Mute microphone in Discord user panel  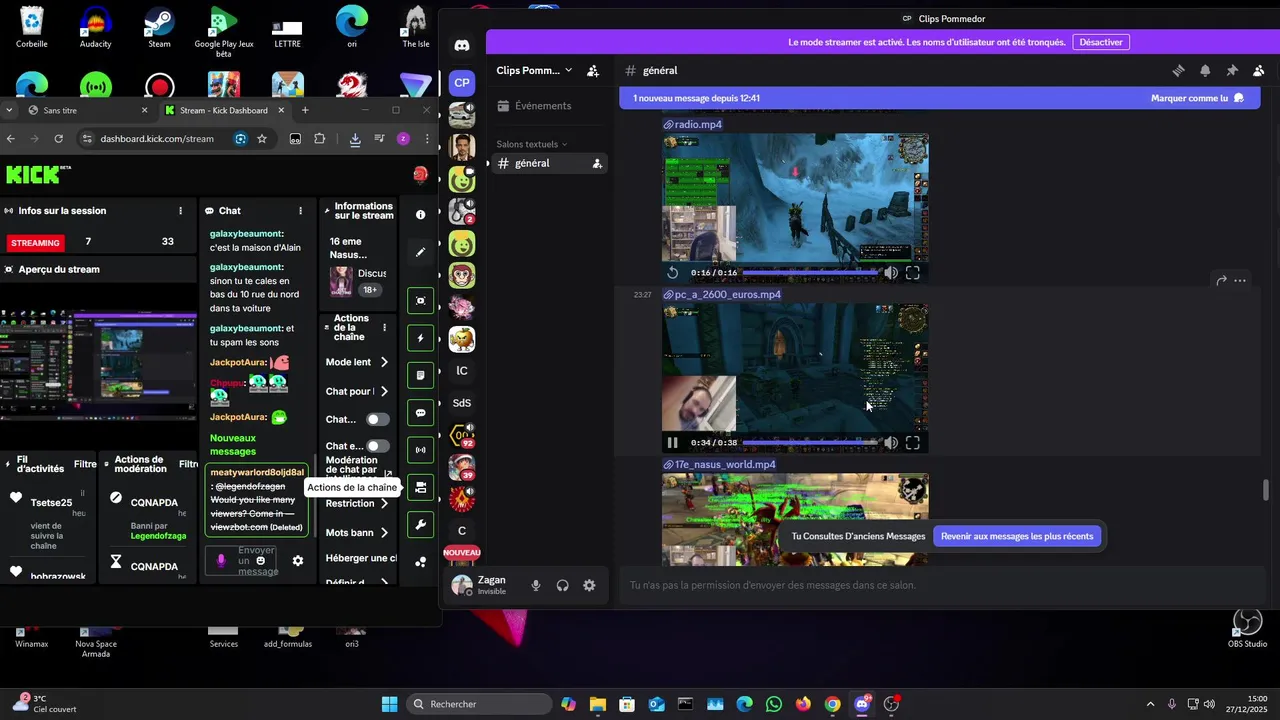click(536, 586)
